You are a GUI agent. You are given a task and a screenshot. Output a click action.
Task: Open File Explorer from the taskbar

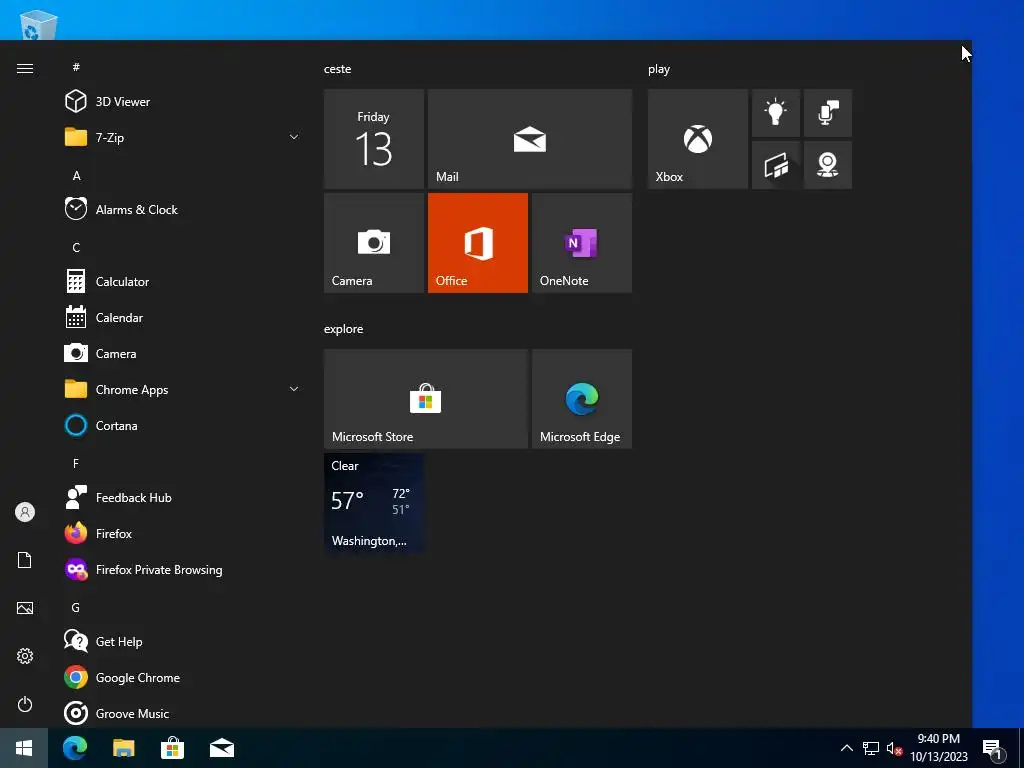[123, 748]
